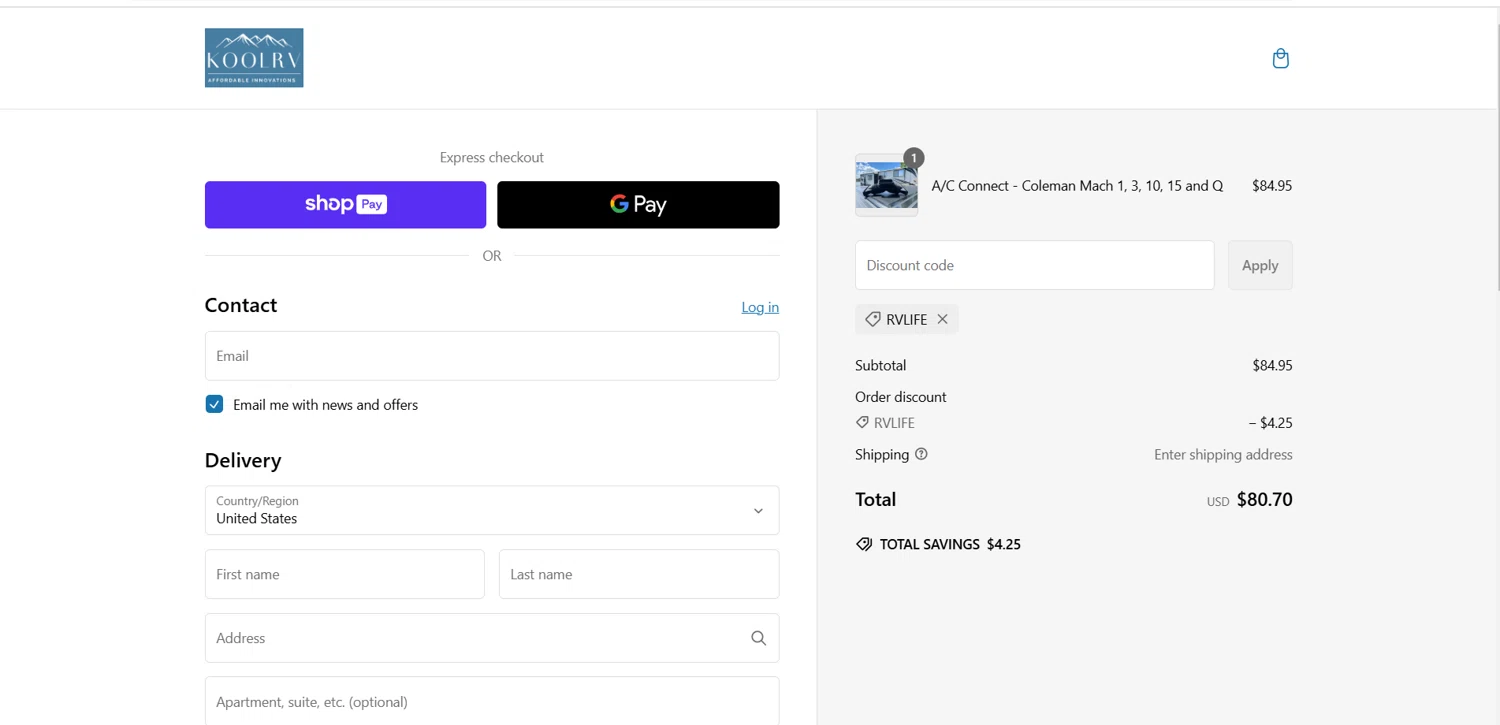Pay with Google Pay express checkout
Screen dimensions: 1500x725
click(x=638, y=205)
